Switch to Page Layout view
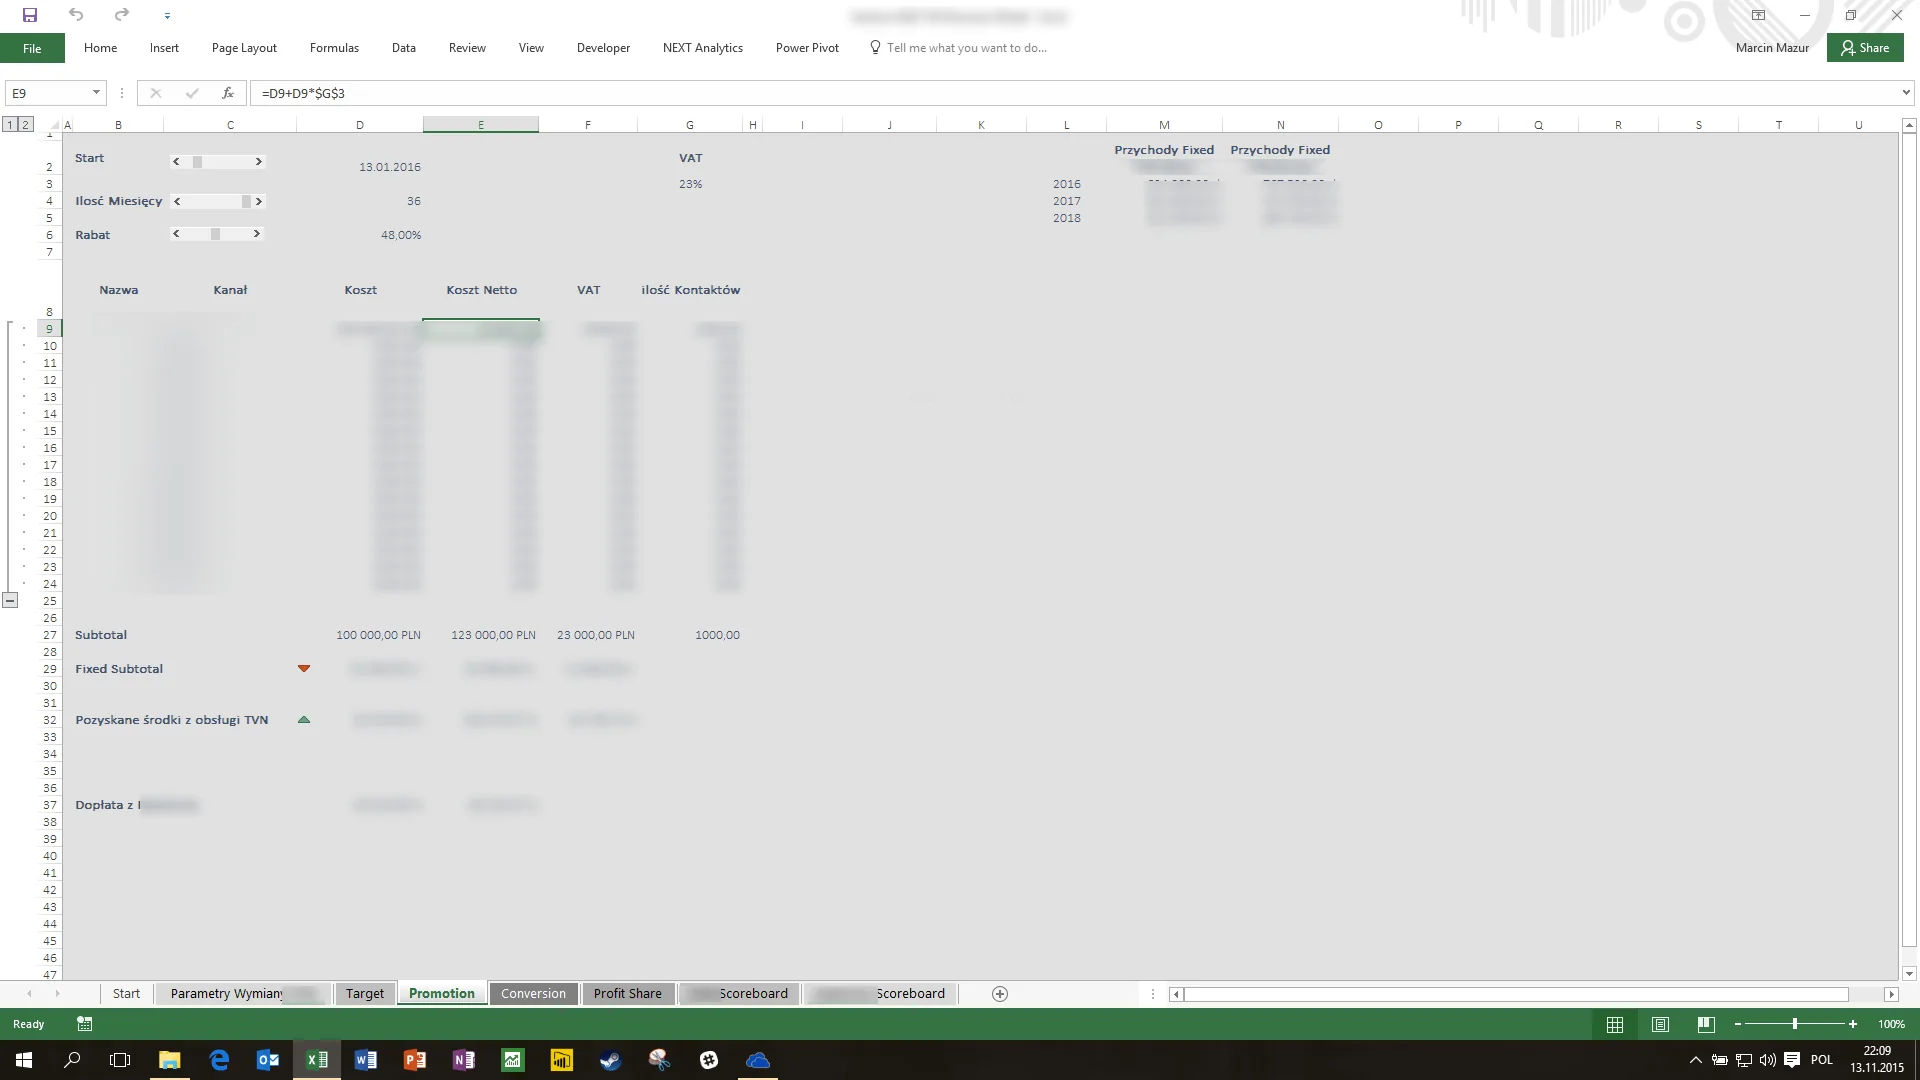This screenshot has height=1080, width=1920. point(1661,1024)
